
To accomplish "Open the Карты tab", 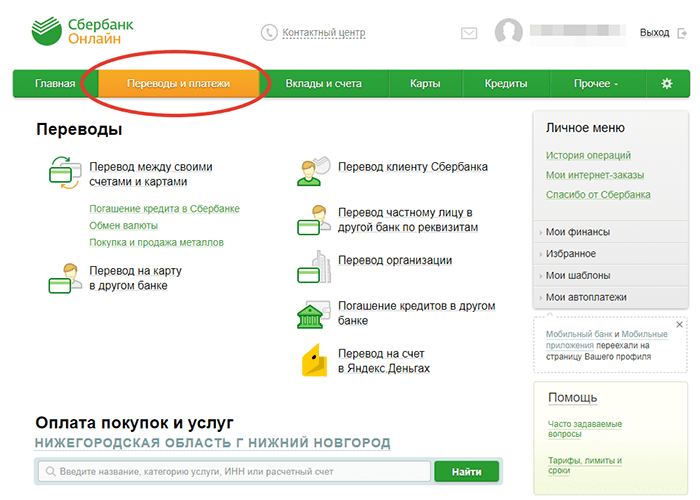I will click(425, 83).
